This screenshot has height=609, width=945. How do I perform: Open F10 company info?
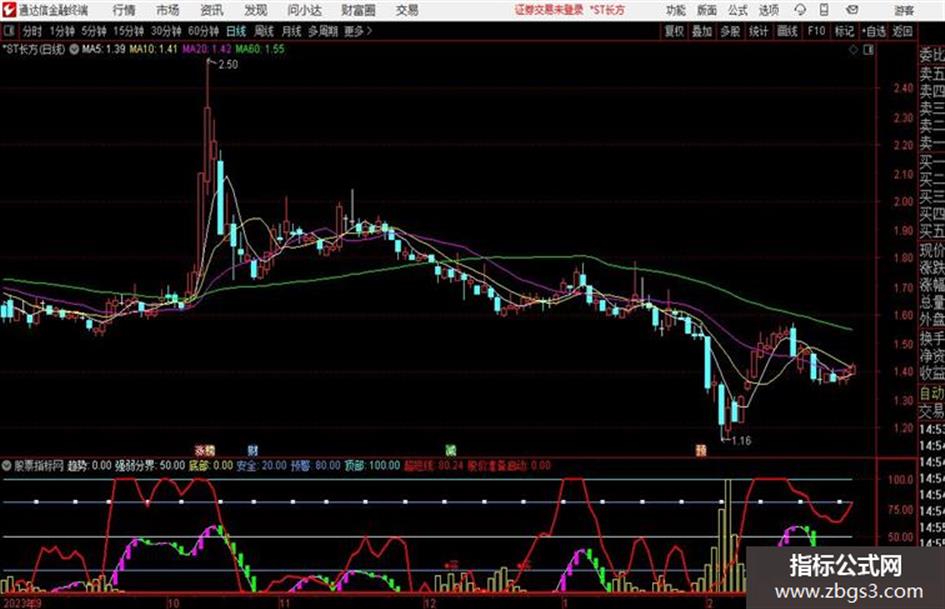pos(816,31)
